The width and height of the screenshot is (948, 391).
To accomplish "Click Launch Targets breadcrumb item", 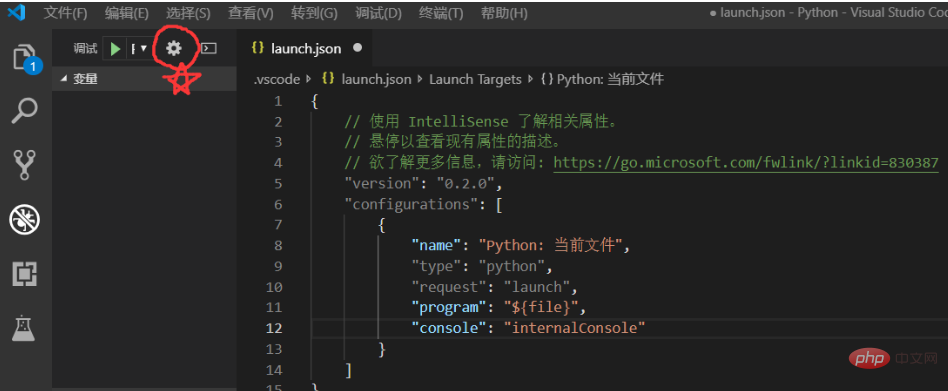I will tap(475, 79).
